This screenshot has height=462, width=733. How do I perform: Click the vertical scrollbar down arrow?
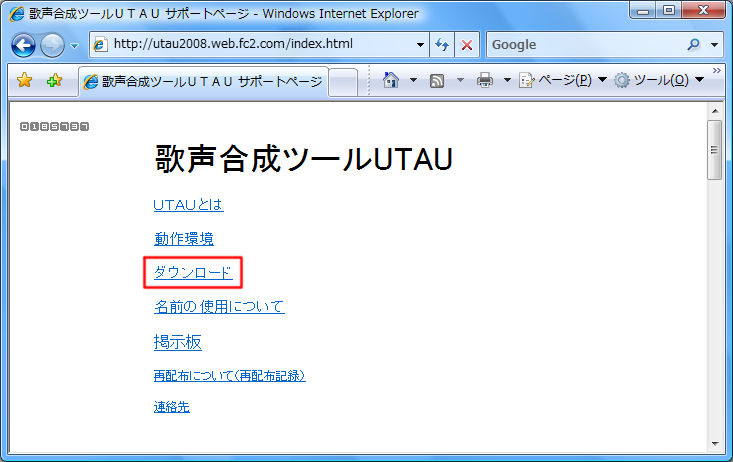(714, 443)
